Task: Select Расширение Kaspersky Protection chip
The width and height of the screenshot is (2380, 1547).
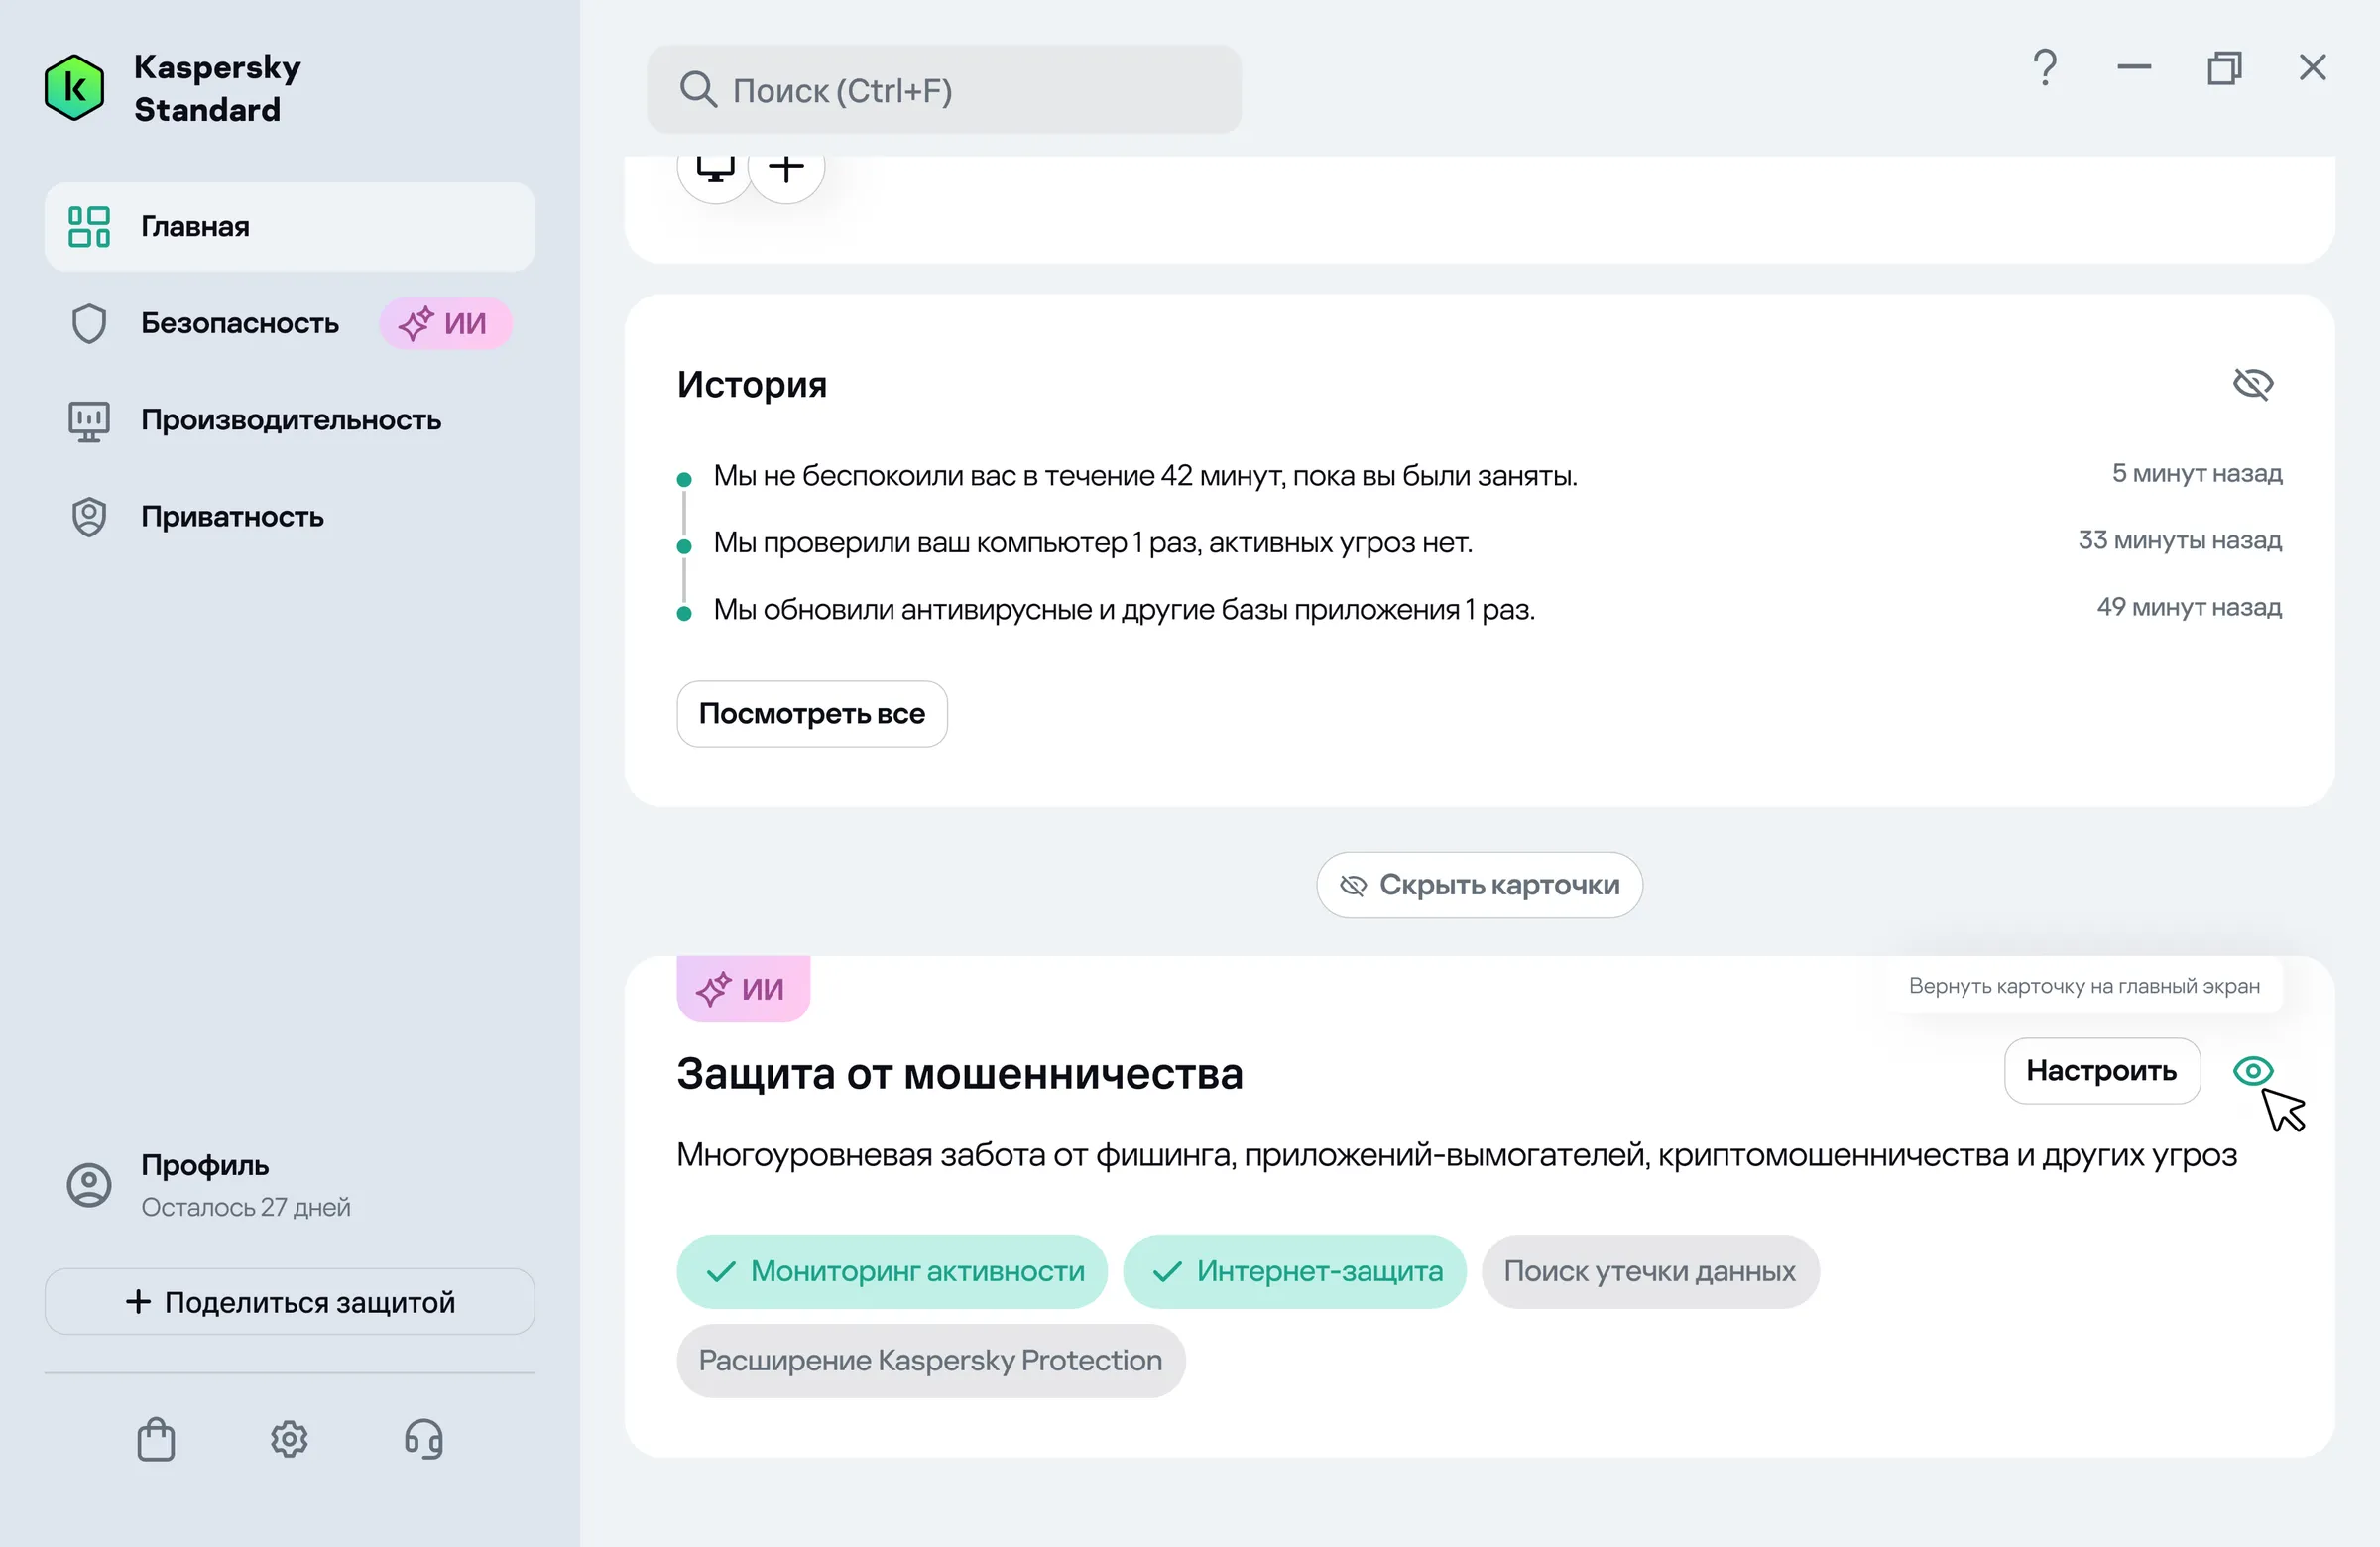Action: 931,1361
